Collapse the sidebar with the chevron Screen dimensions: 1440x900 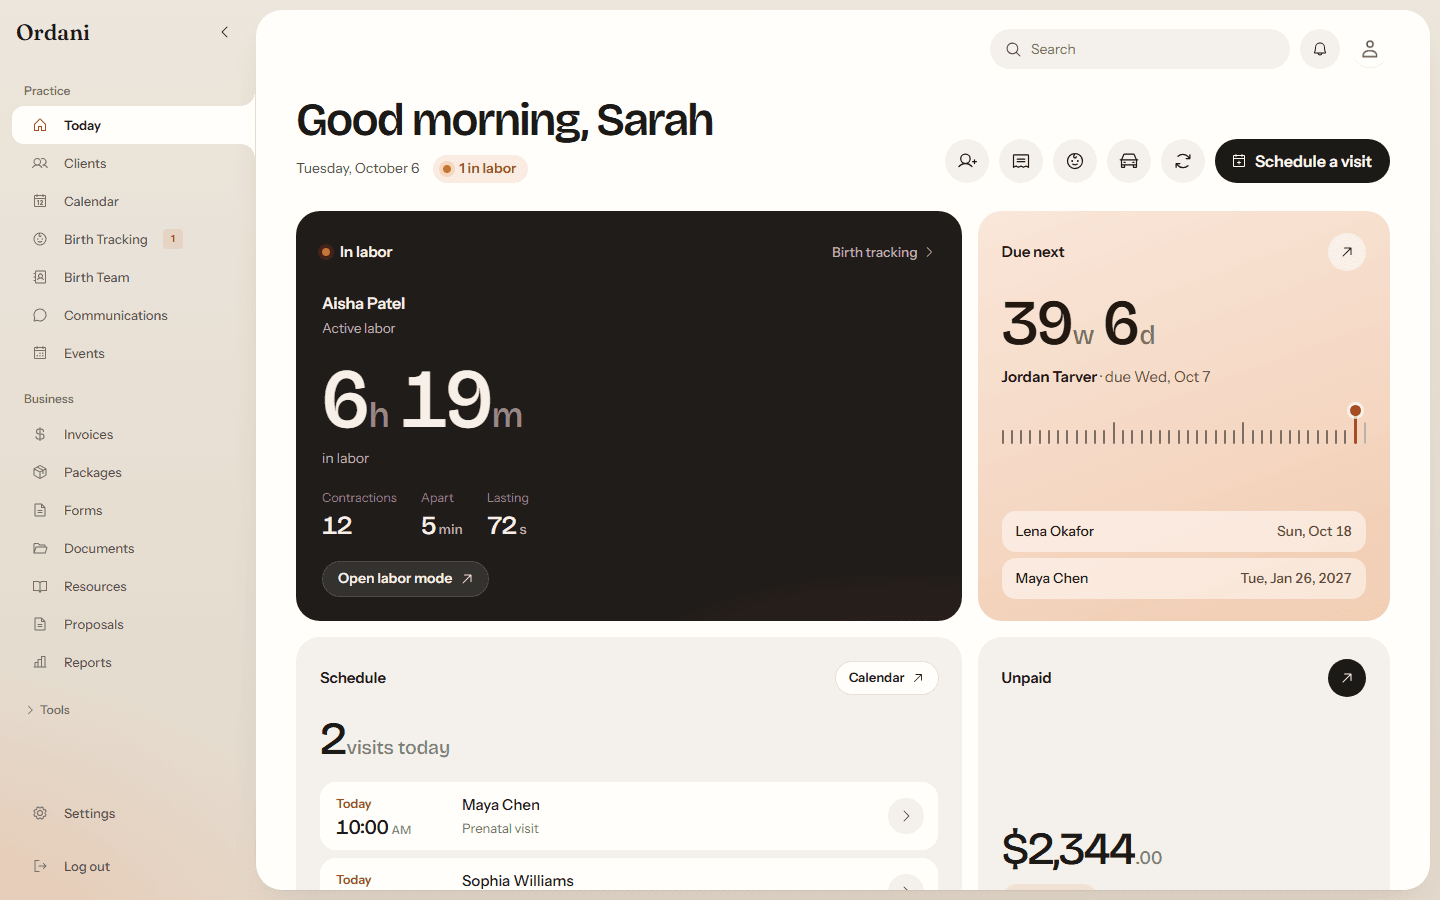[224, 32]
